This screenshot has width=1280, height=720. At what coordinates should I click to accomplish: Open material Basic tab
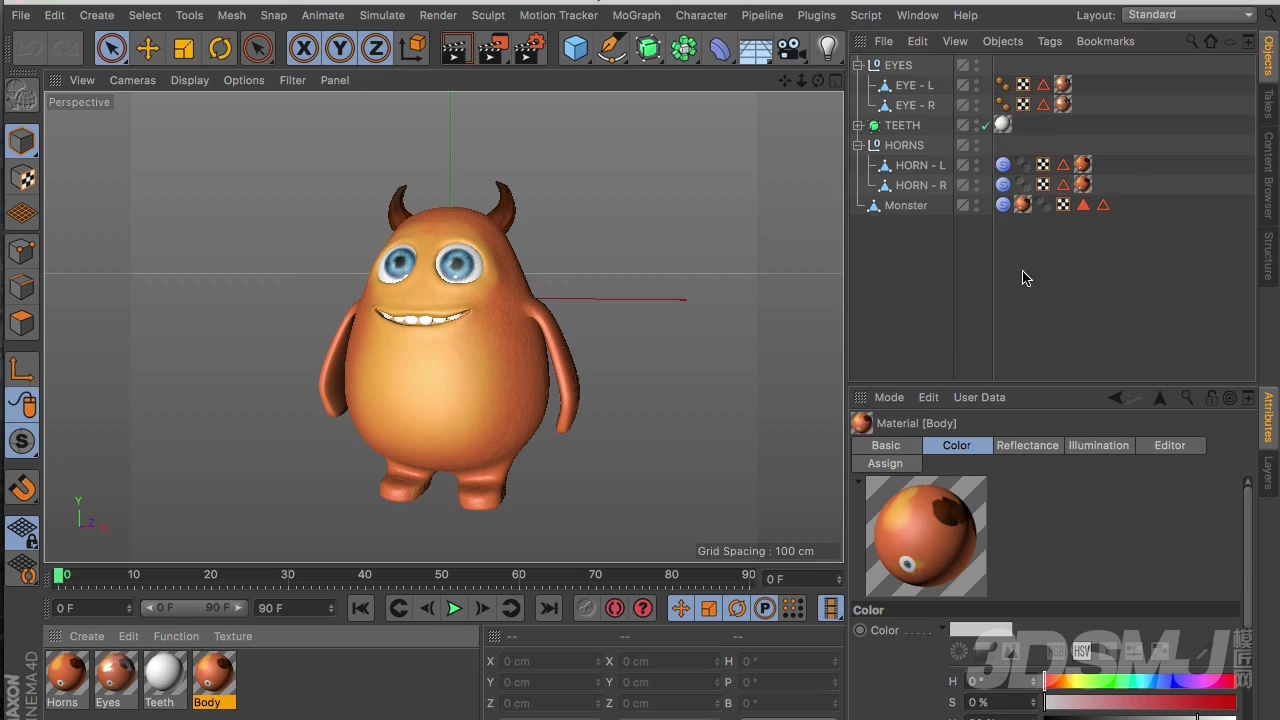click(886, 445)
